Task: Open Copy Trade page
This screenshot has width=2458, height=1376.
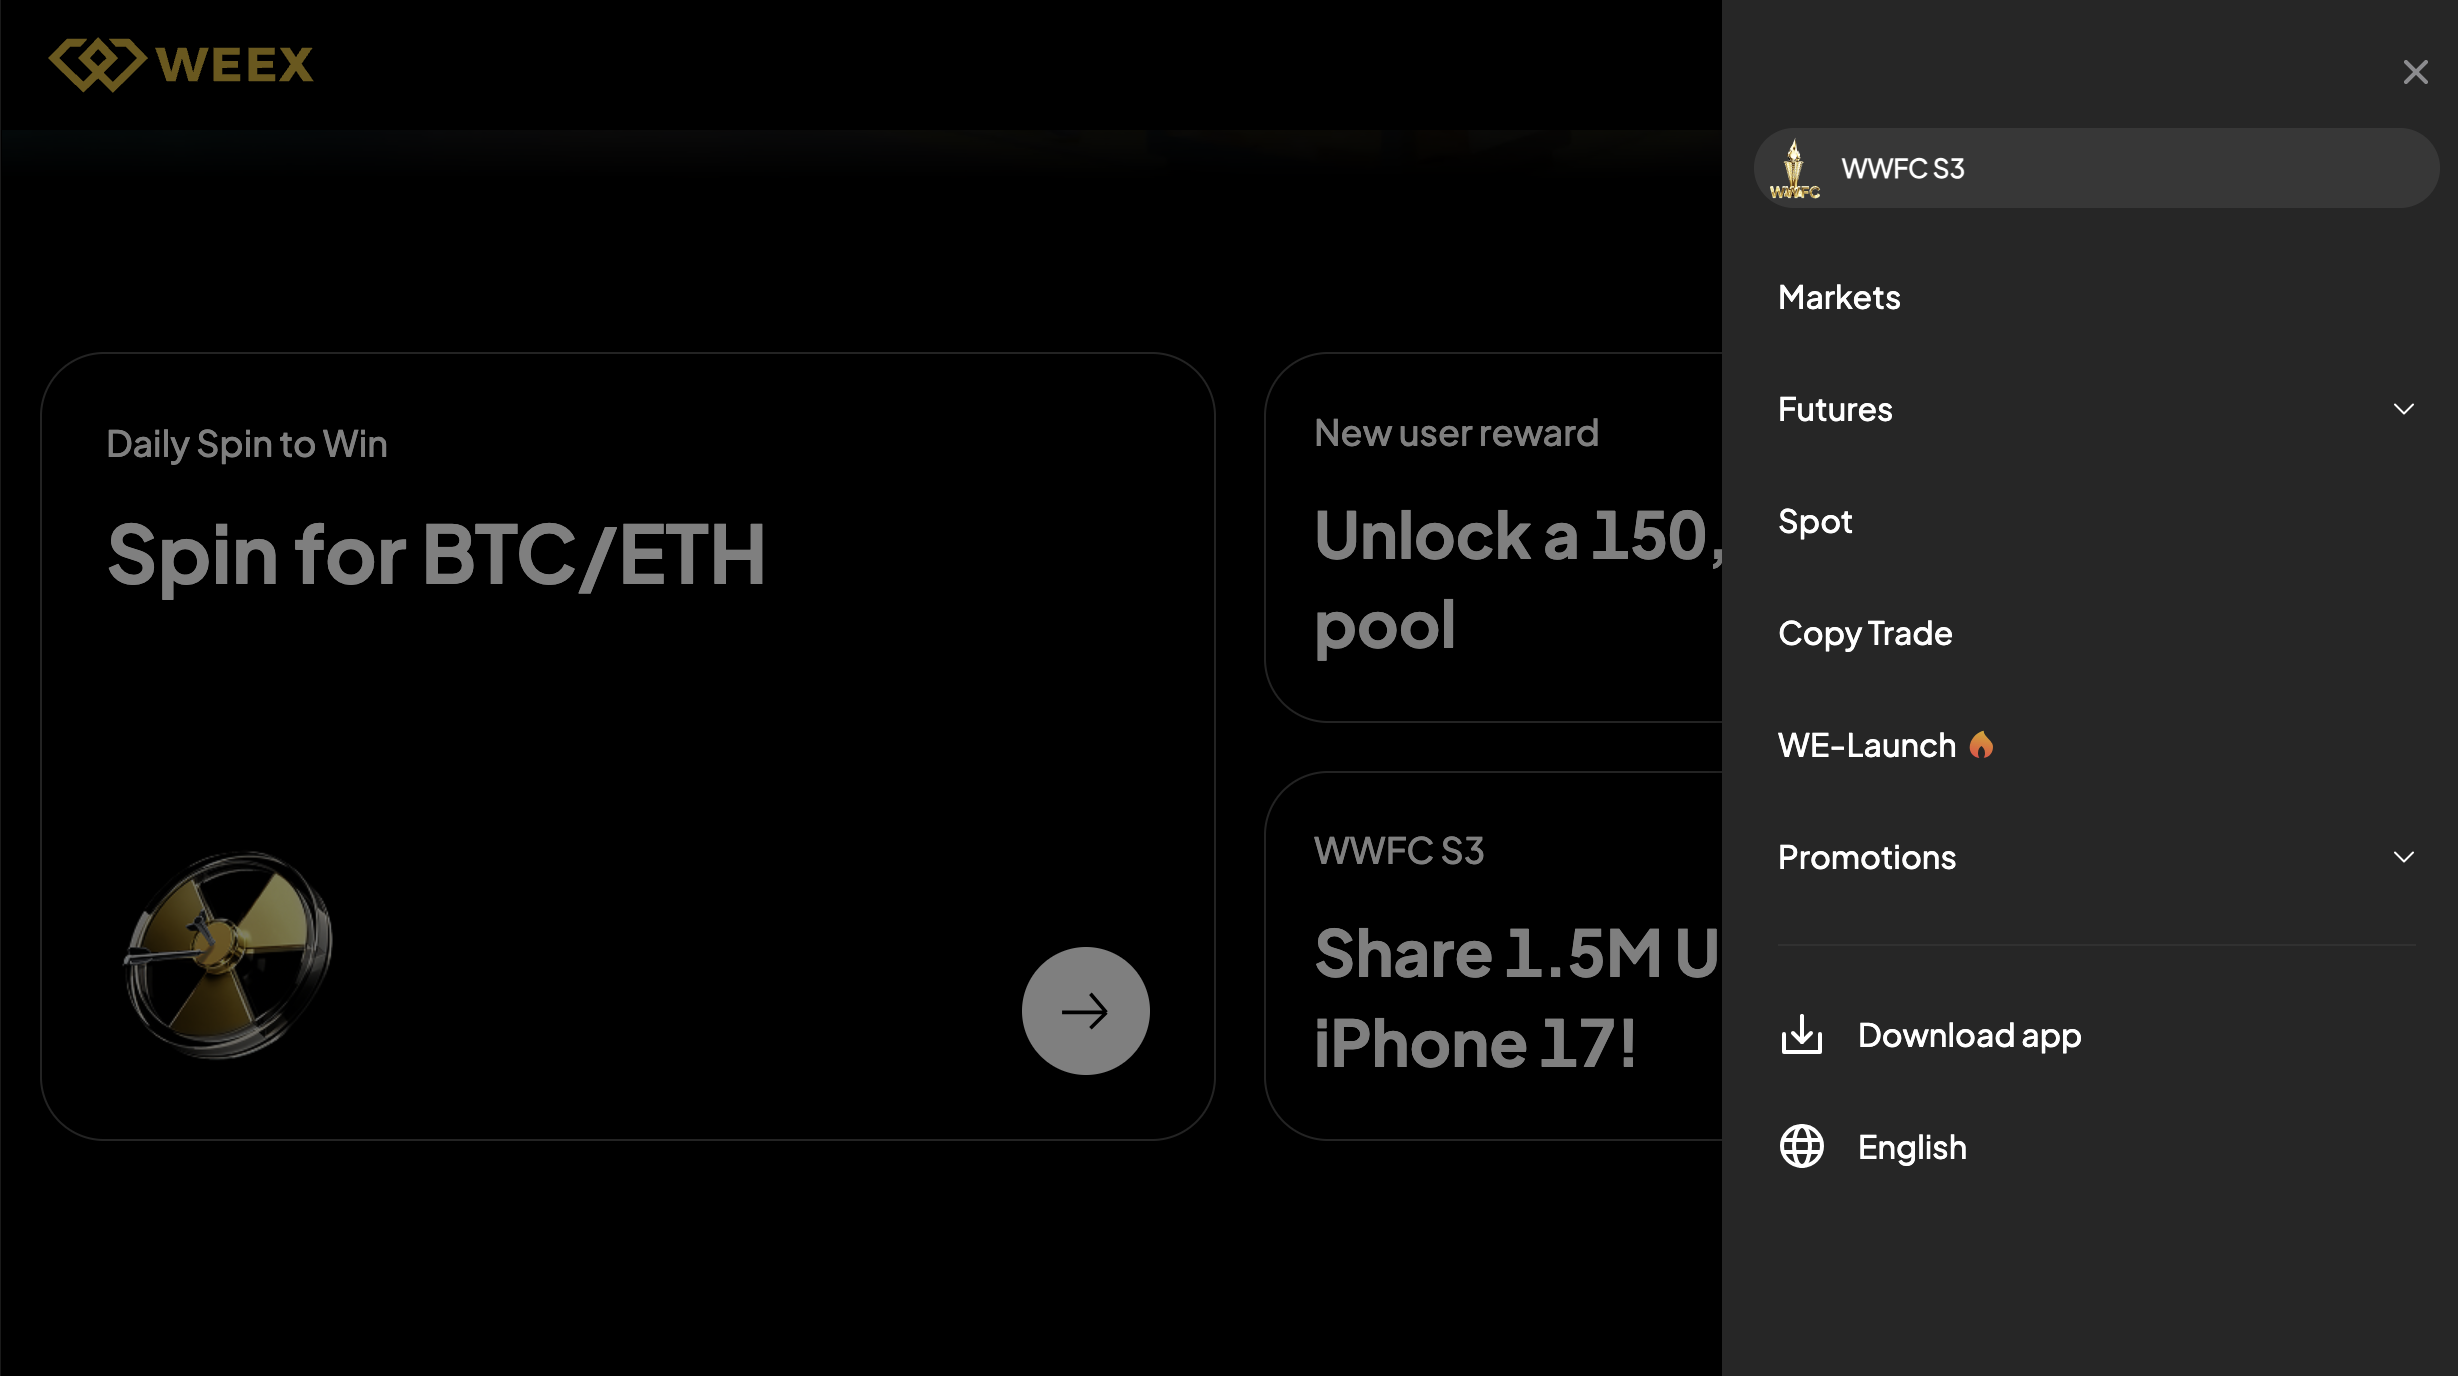Action: pyautogui.click(x=1865, y=633)
